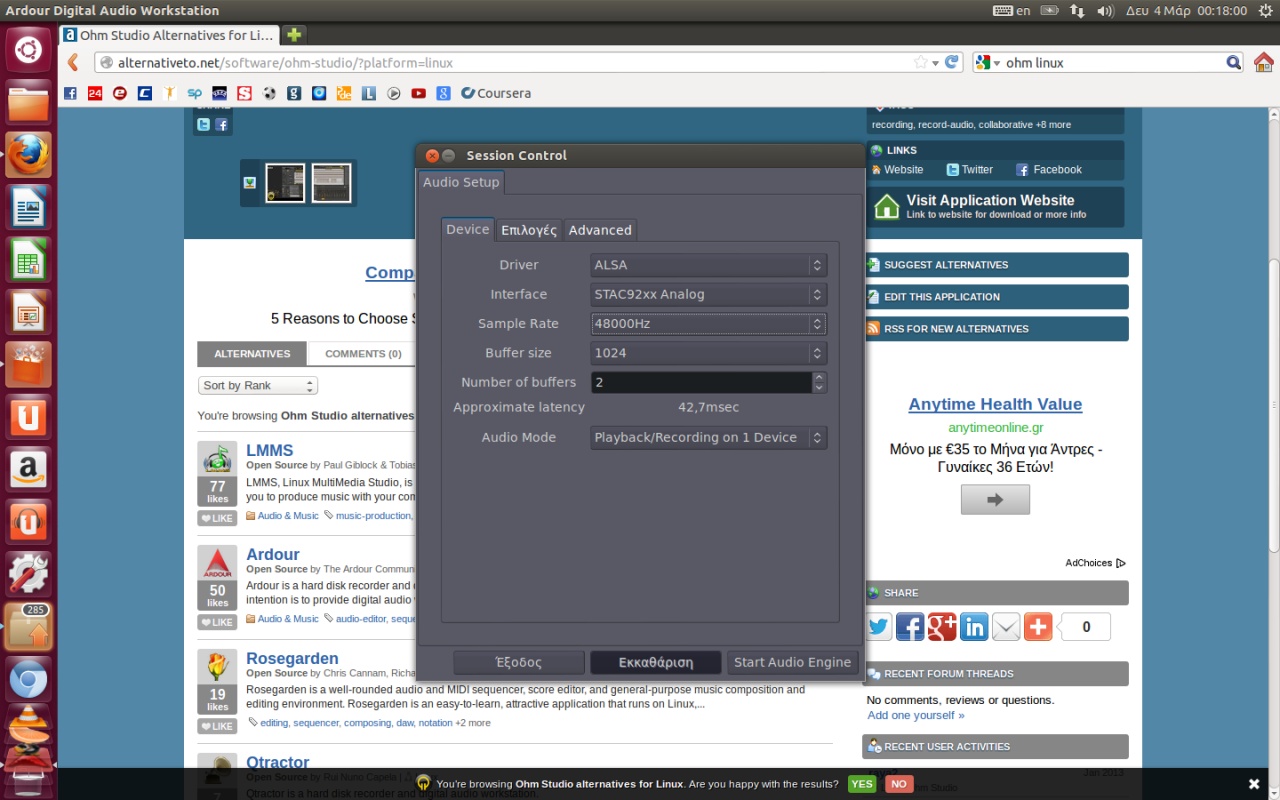Open the Coursera bookmark
The width and height of the screenshot is (1280, 800).
(x=496, y=93)
